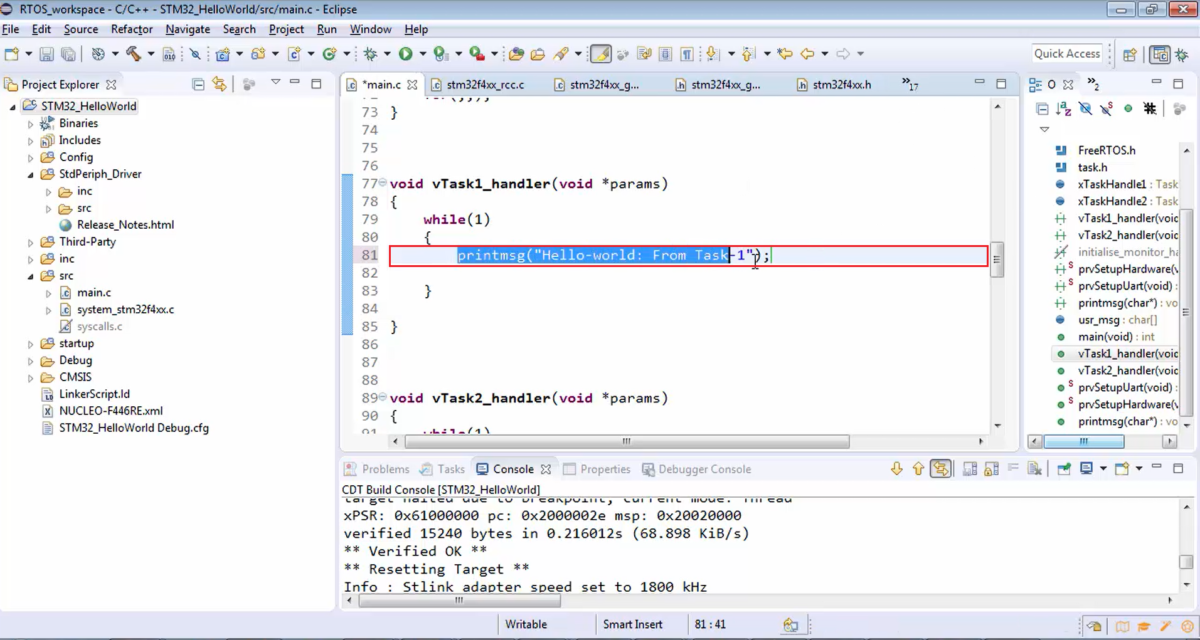Click Clear Console icon

tap(1035, 468)
